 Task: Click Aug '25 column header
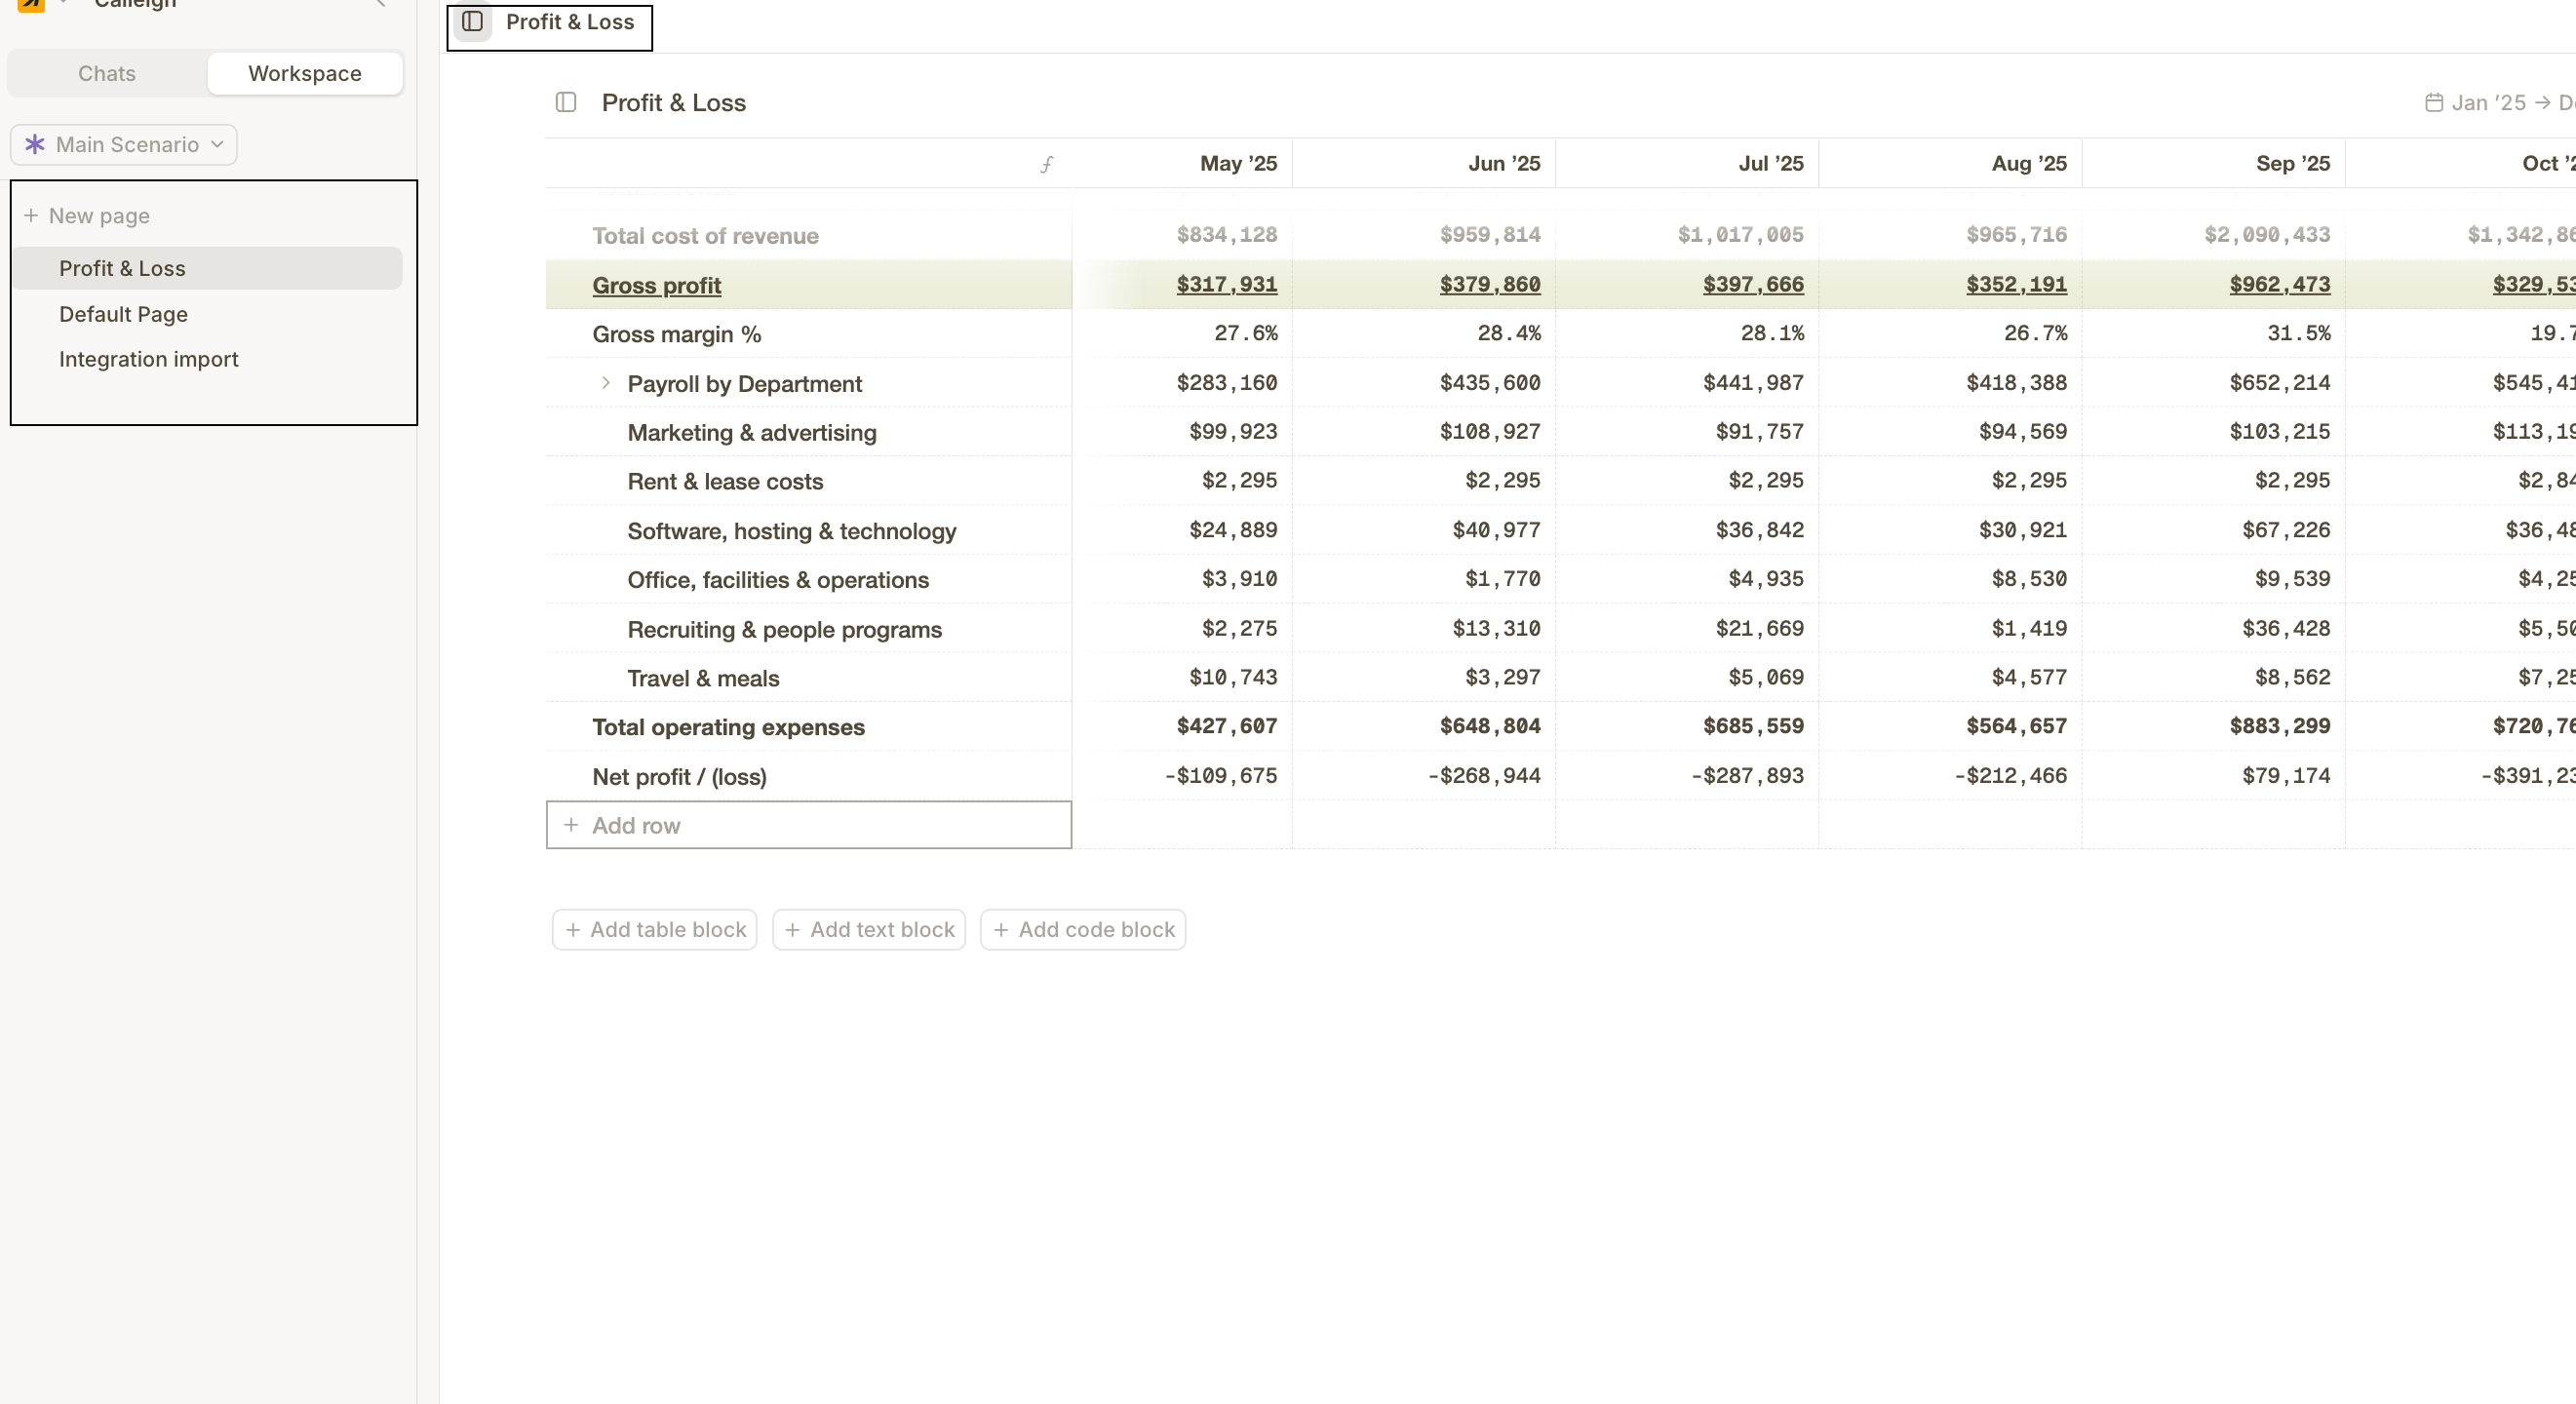2029,163
